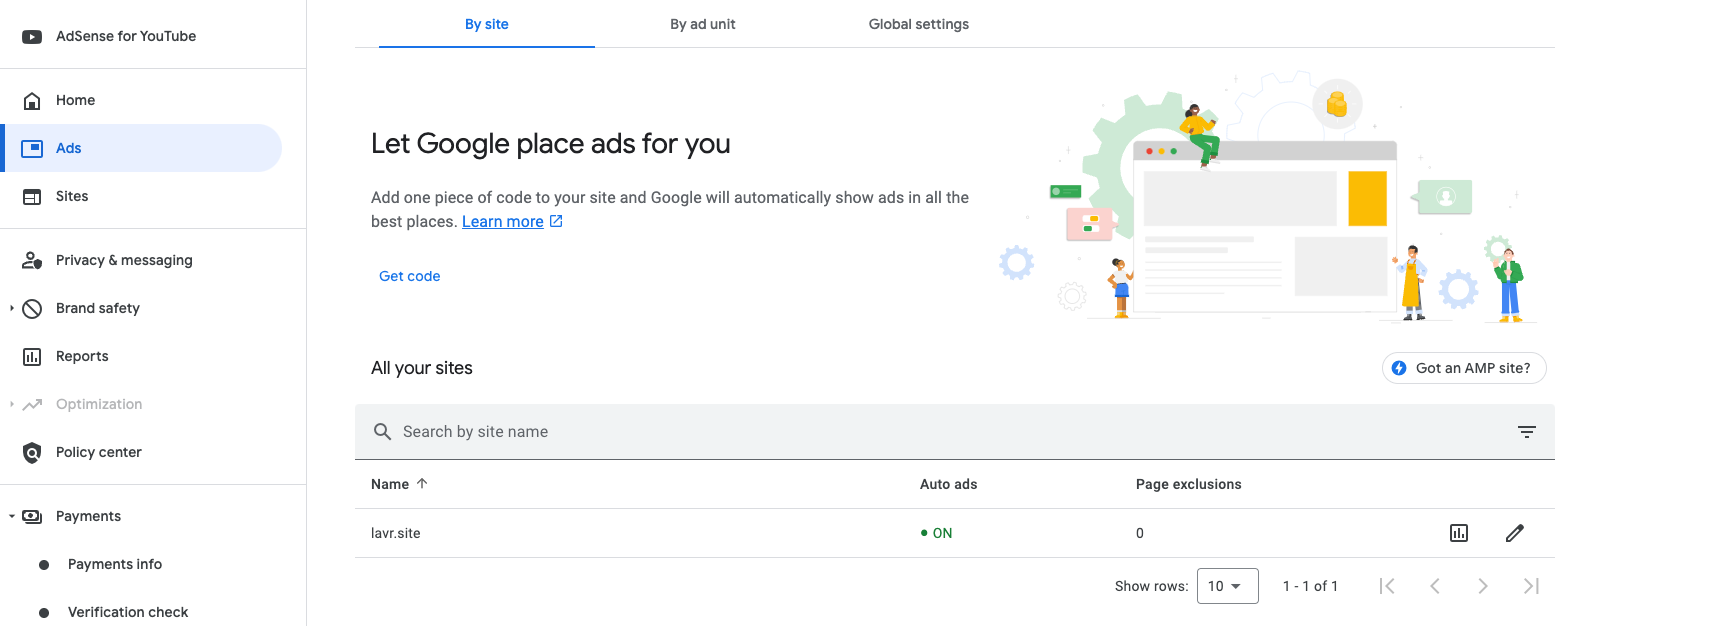Screen dimensions: 1713x626
Task: Click the Search by site name field
Action: pos(900,432)
